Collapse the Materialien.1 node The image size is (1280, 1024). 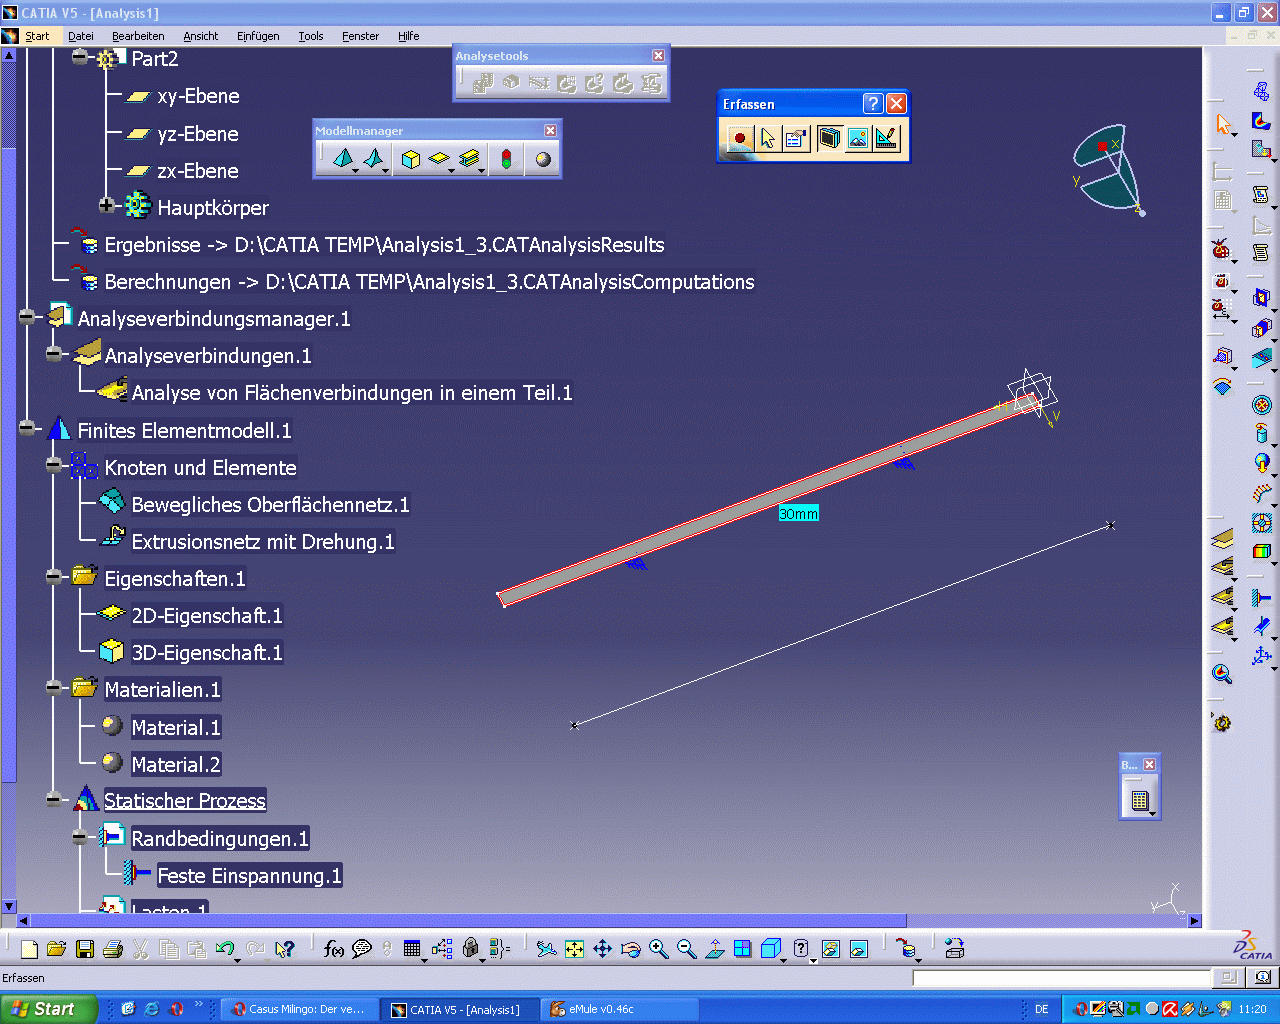coord(53,688)
